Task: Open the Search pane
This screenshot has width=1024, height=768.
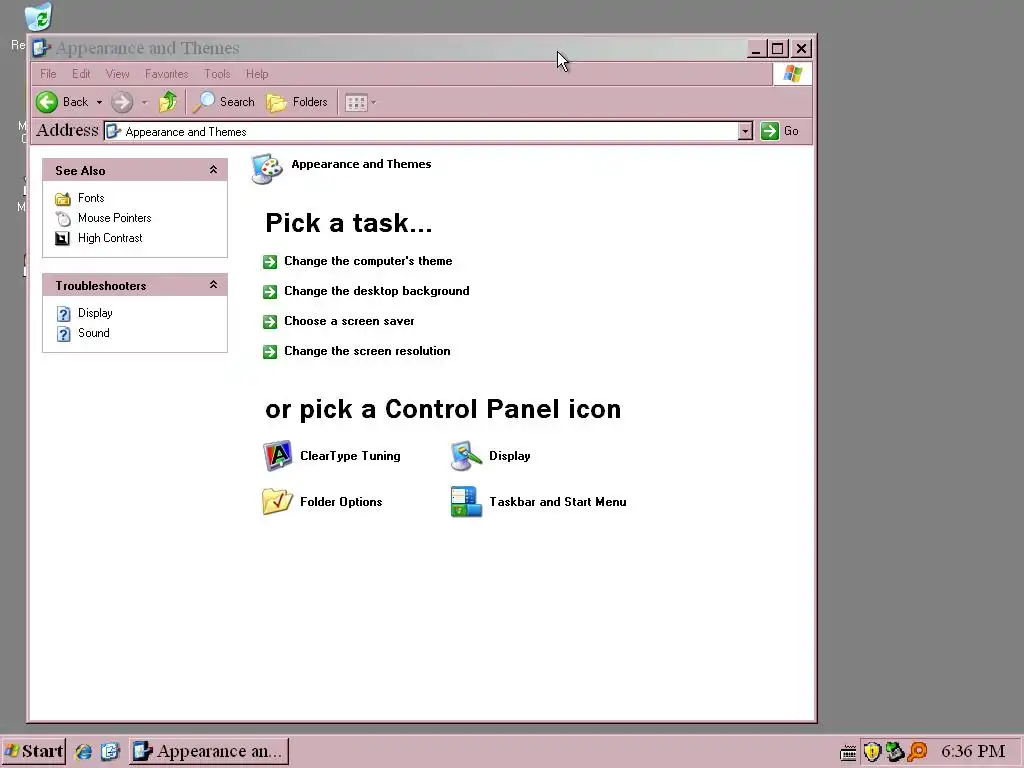Action: [x=224, y=102]
